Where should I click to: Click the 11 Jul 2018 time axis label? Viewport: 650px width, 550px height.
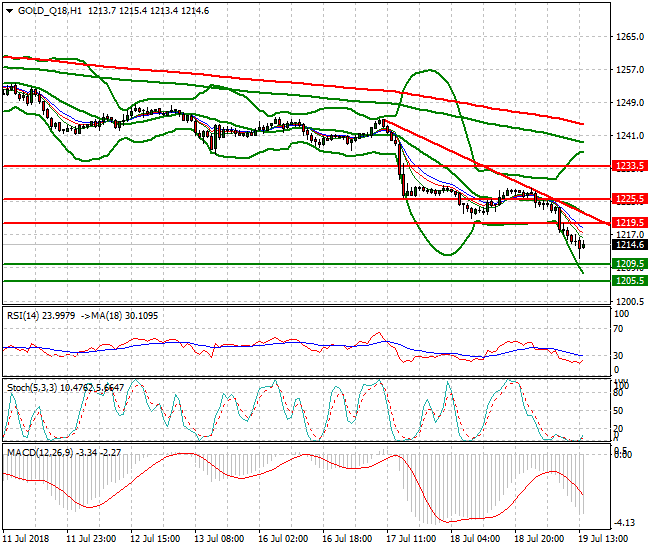coord(26,539)
